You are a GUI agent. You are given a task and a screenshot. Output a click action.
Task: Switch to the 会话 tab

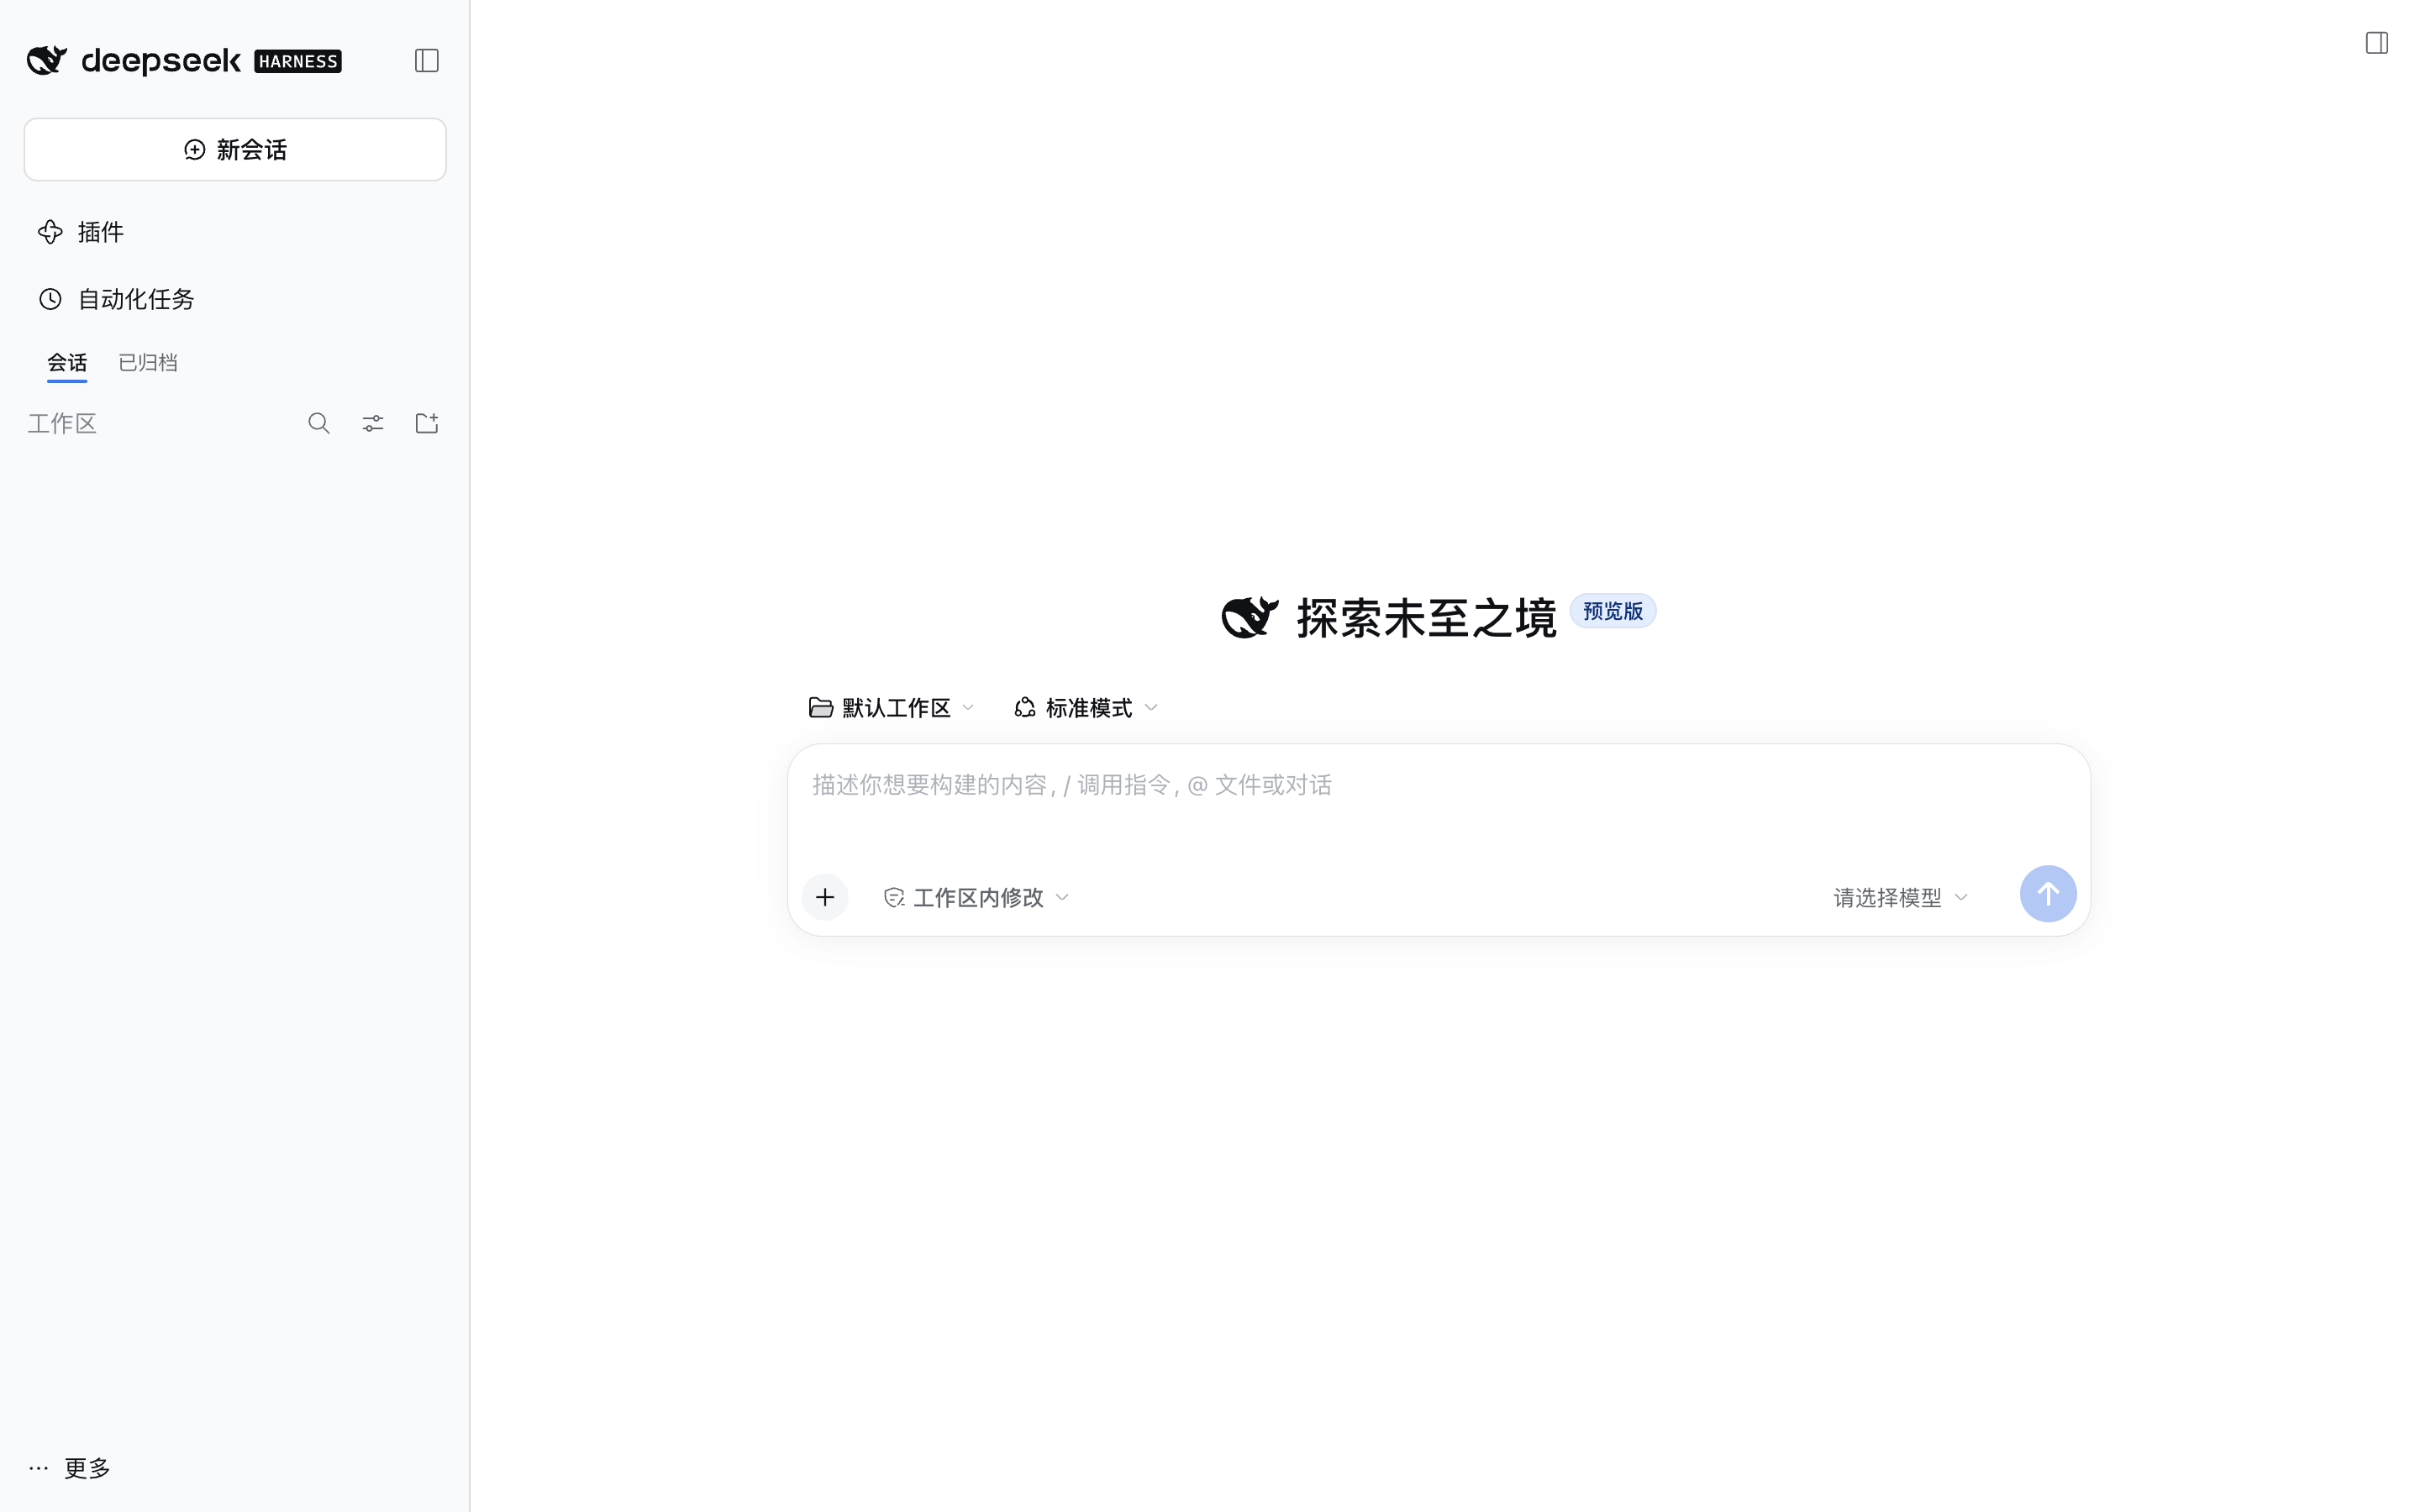point(67,363)
